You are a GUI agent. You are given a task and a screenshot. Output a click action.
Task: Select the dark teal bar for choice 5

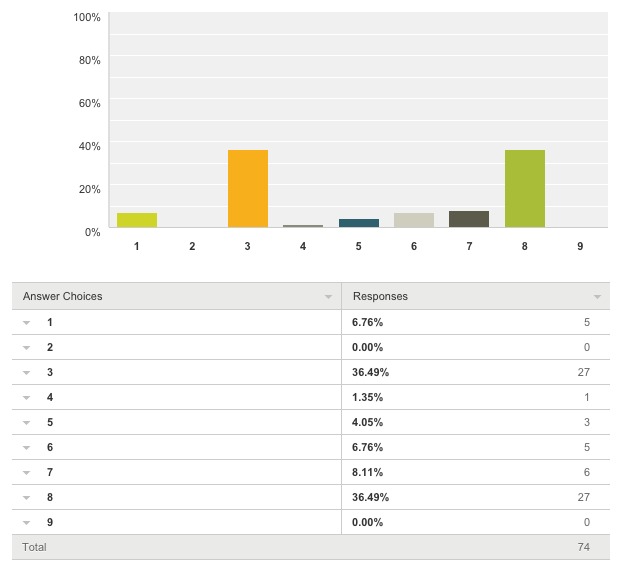pos(359,223)
